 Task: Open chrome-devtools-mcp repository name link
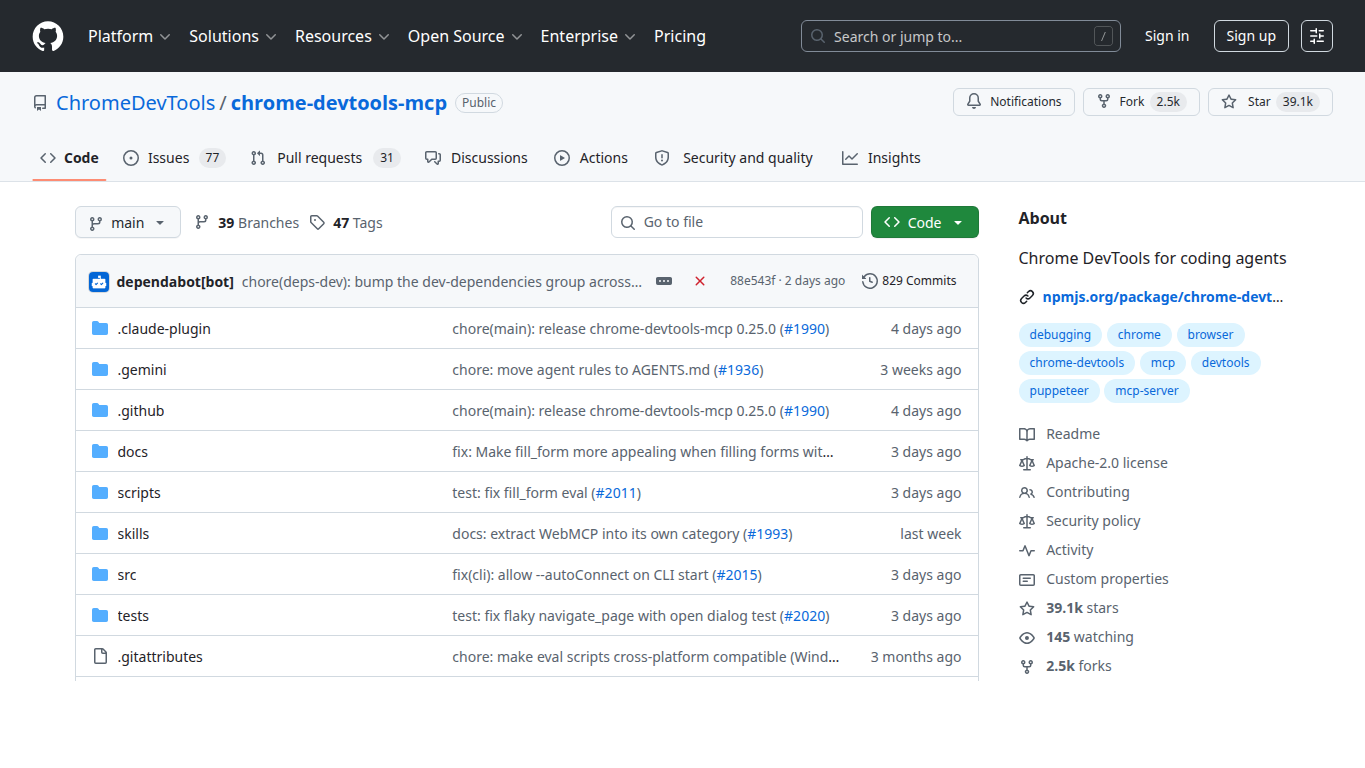[339, 103]
